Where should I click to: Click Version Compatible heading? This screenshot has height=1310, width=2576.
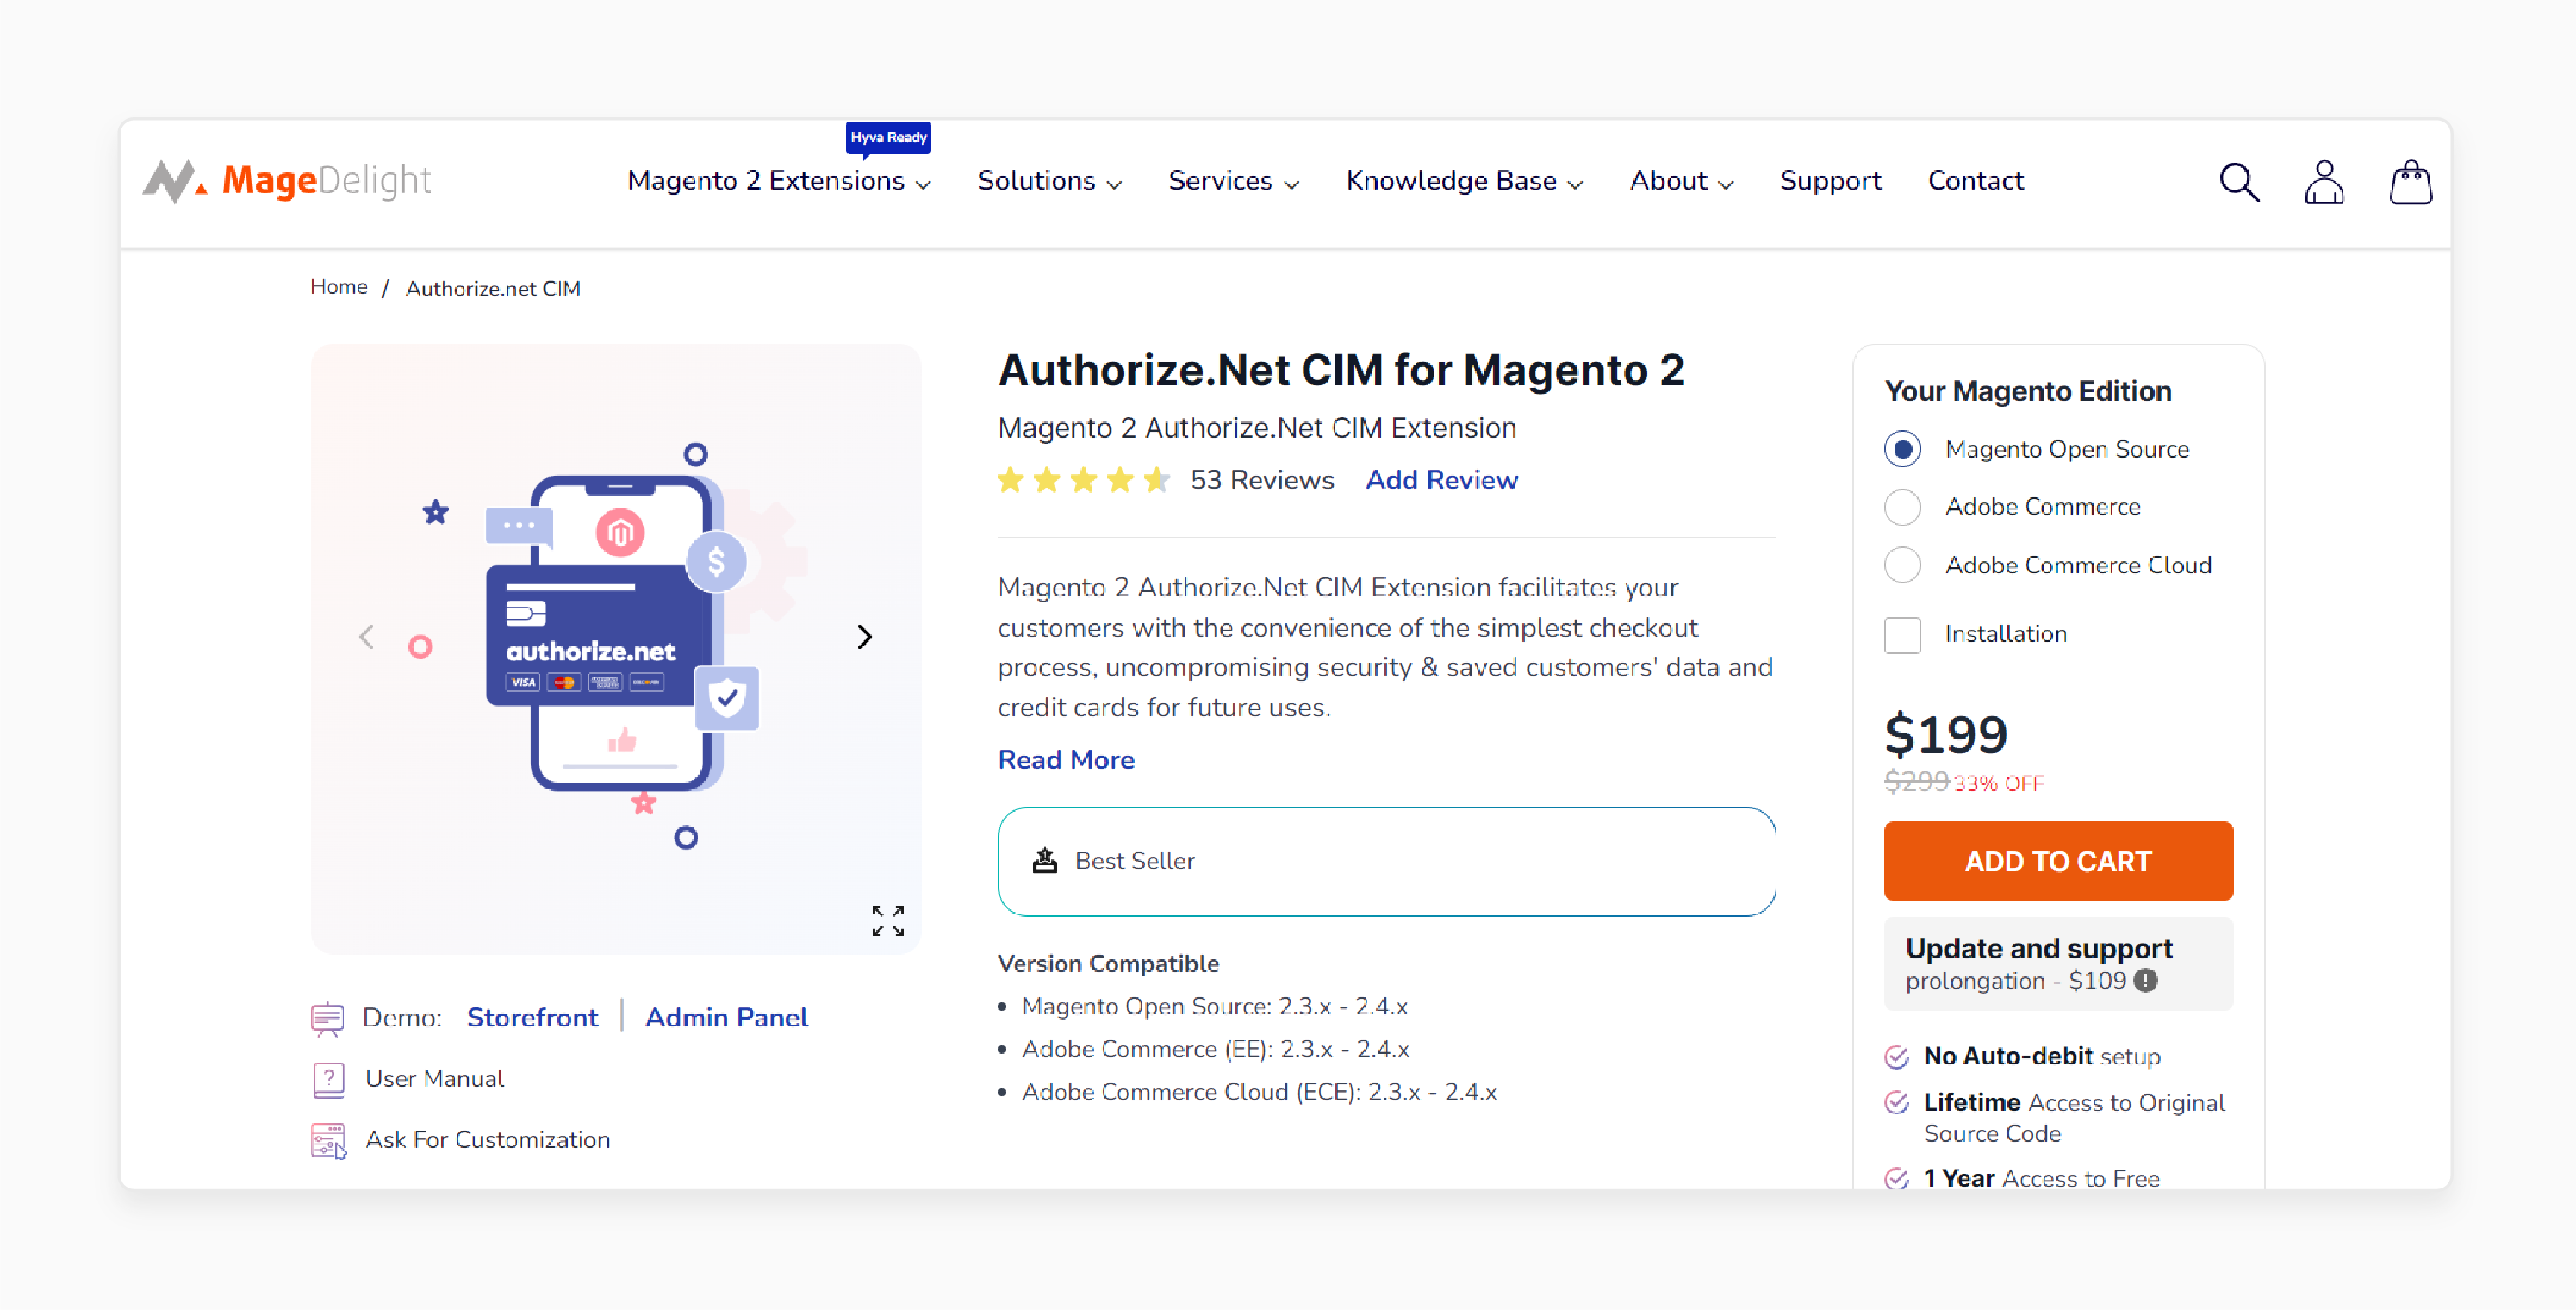point(1108,964)
